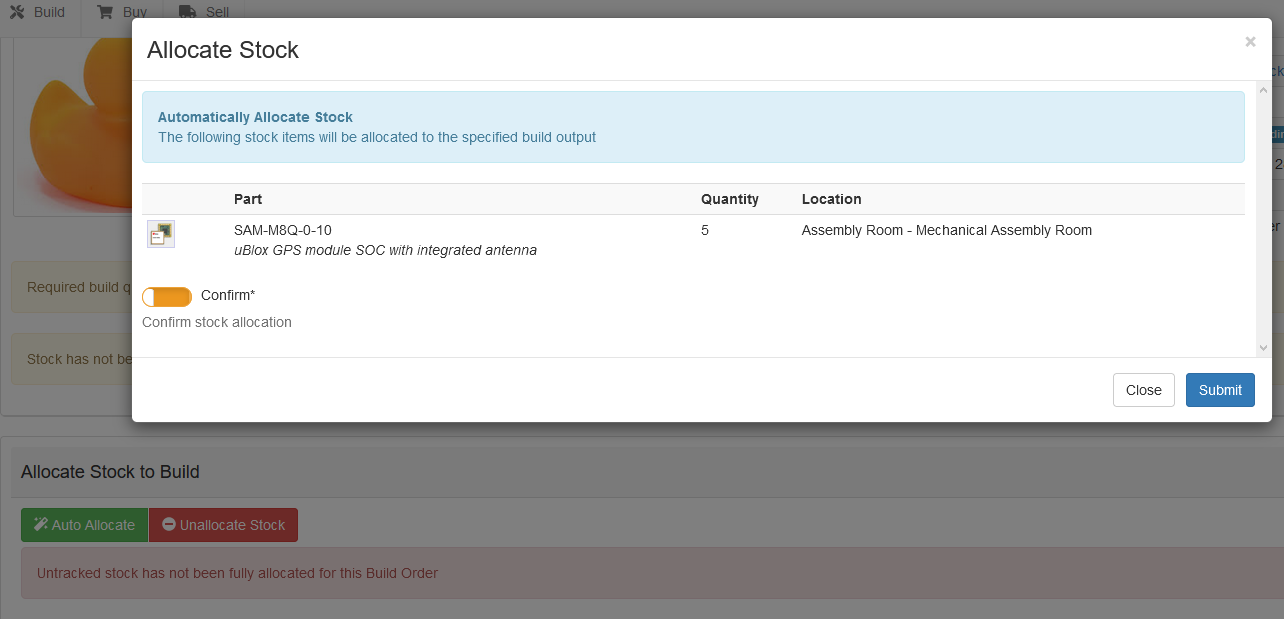
Task: Click the truck icon beside Sell
Action: coord(187,12)
